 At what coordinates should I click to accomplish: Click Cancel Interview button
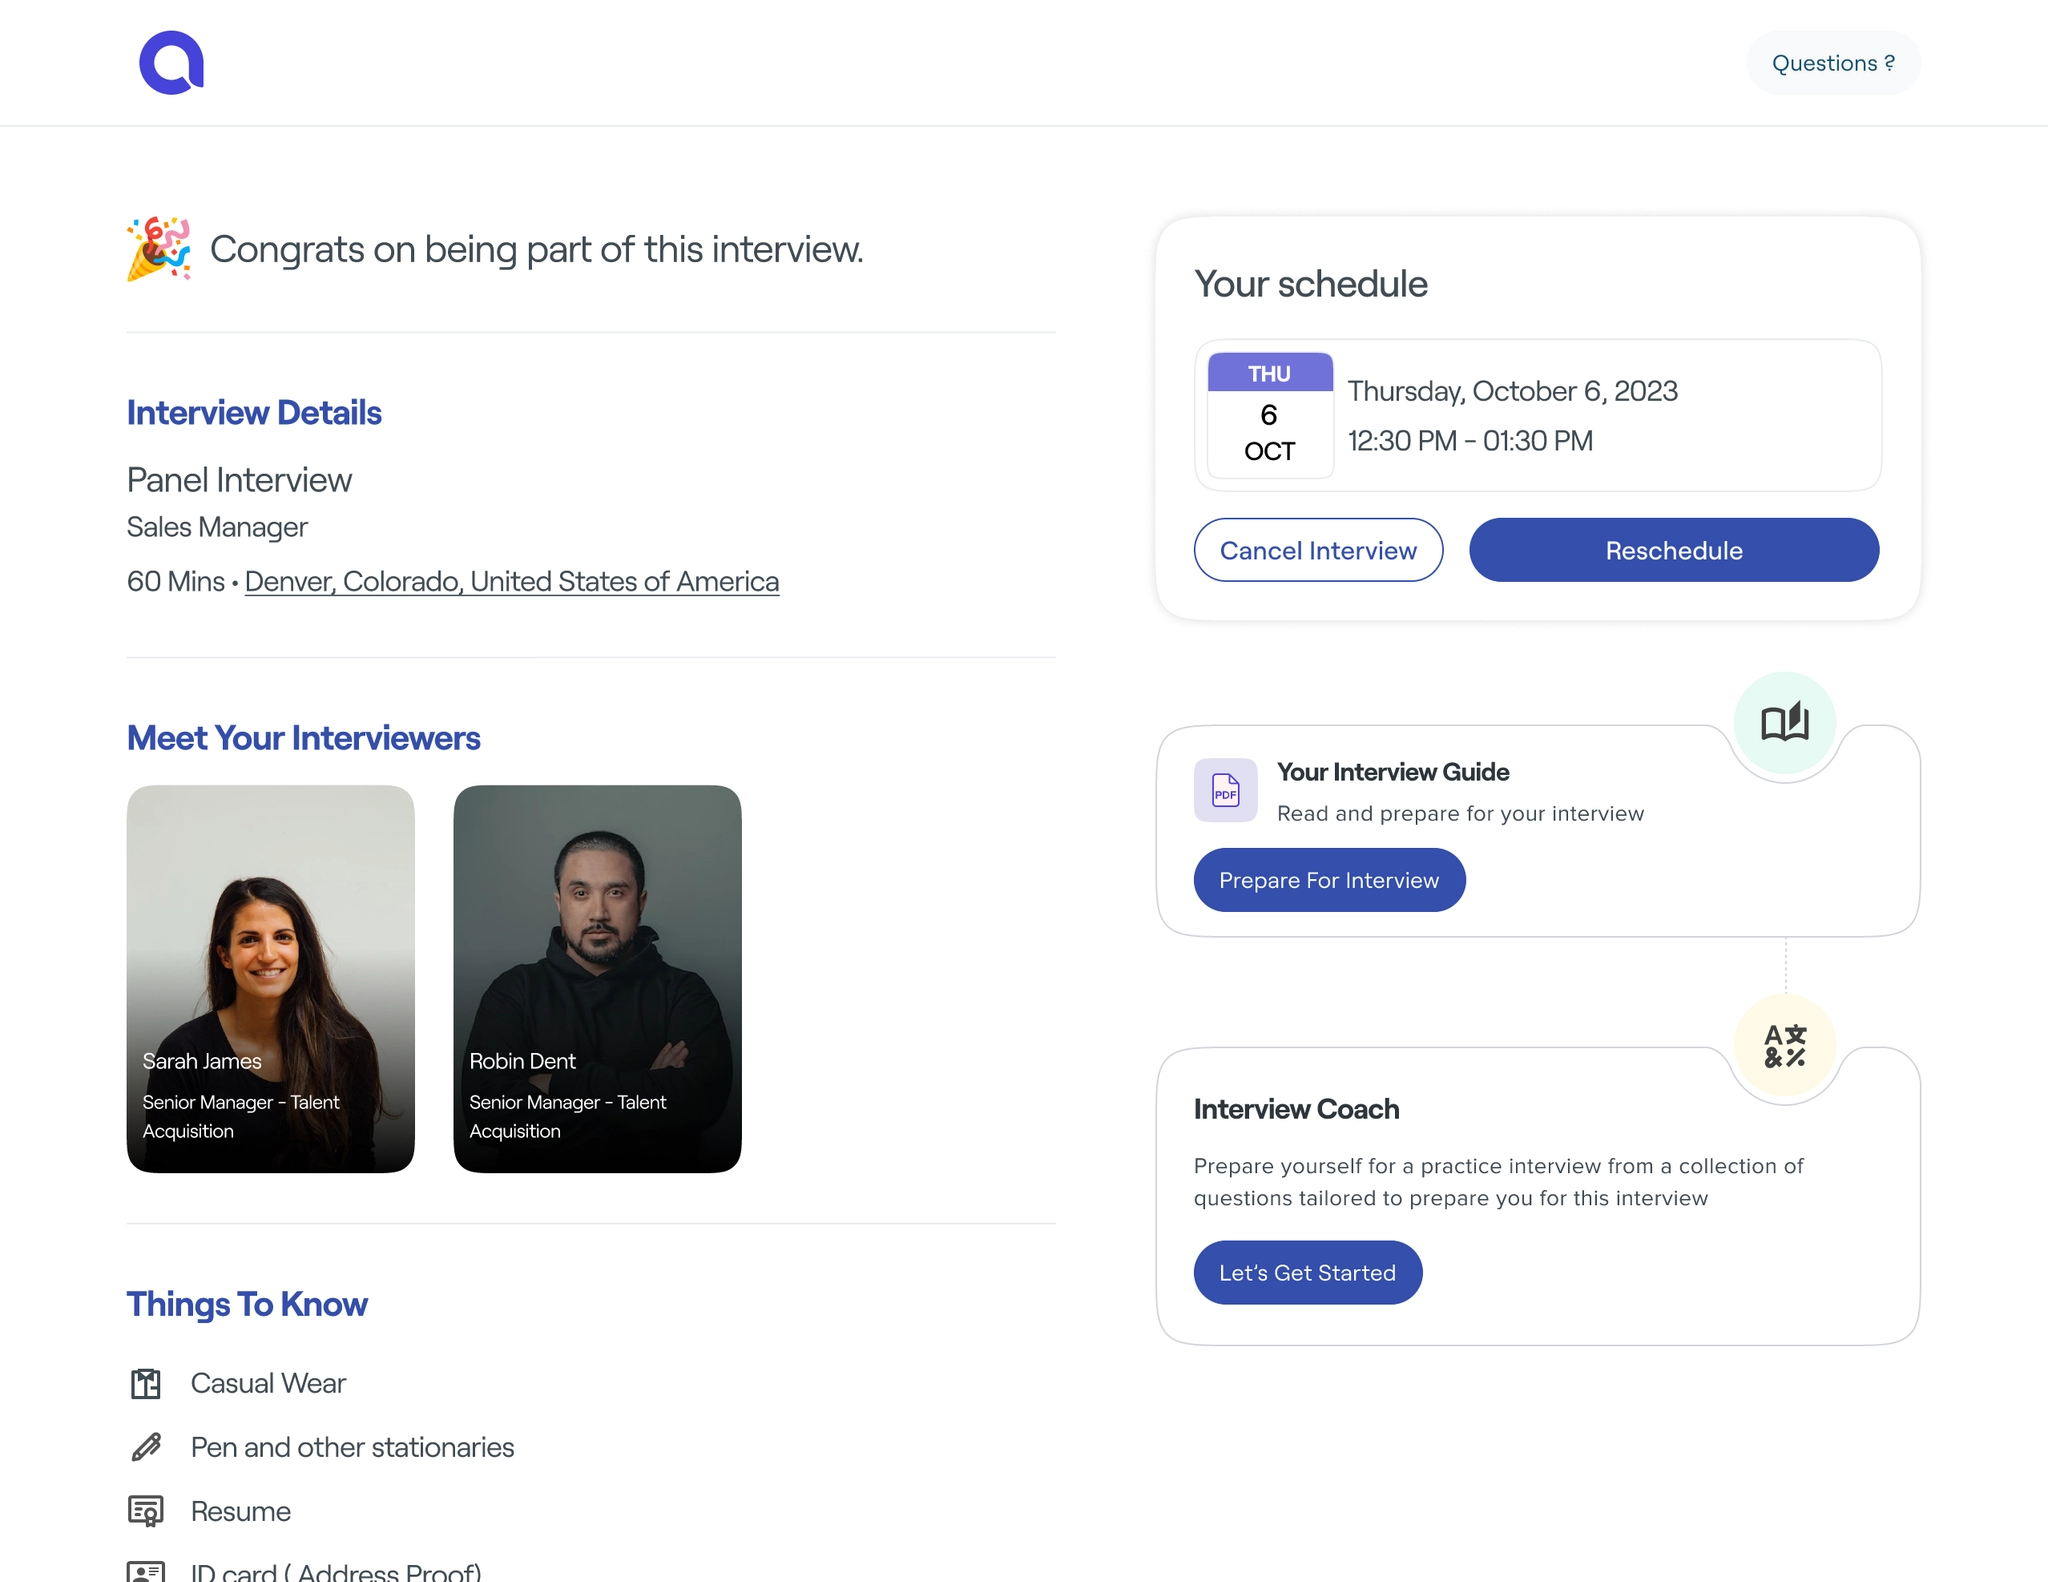1318,550
